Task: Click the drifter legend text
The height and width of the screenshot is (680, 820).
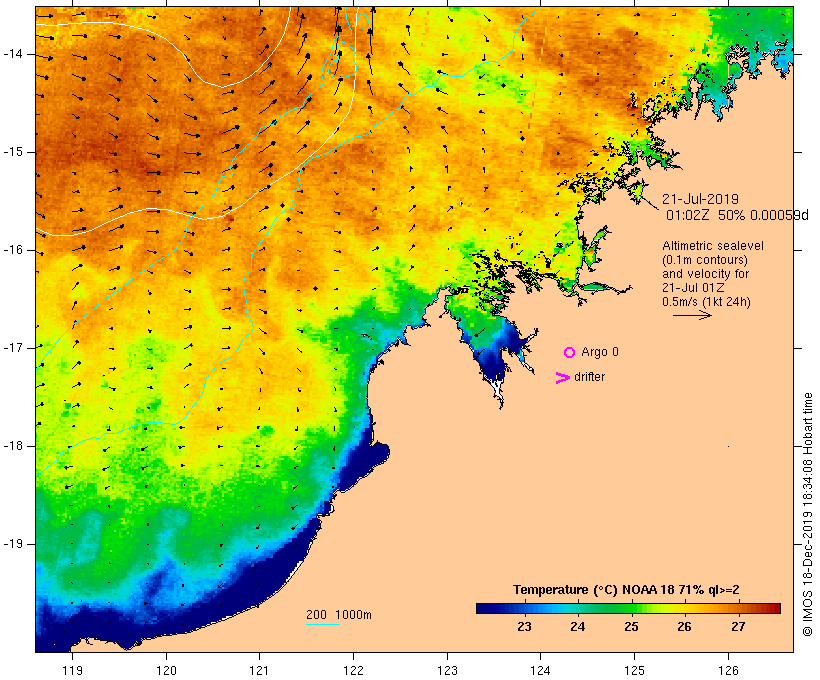Action: [x=589, y=377]
